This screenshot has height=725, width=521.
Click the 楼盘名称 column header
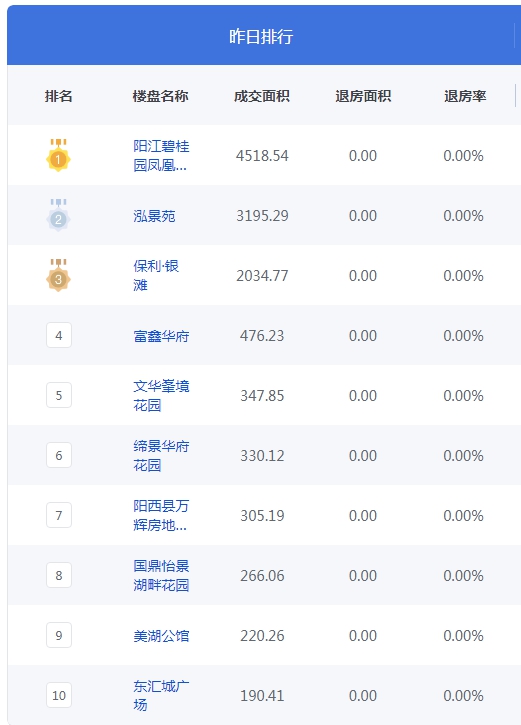(x=160, y=96)
